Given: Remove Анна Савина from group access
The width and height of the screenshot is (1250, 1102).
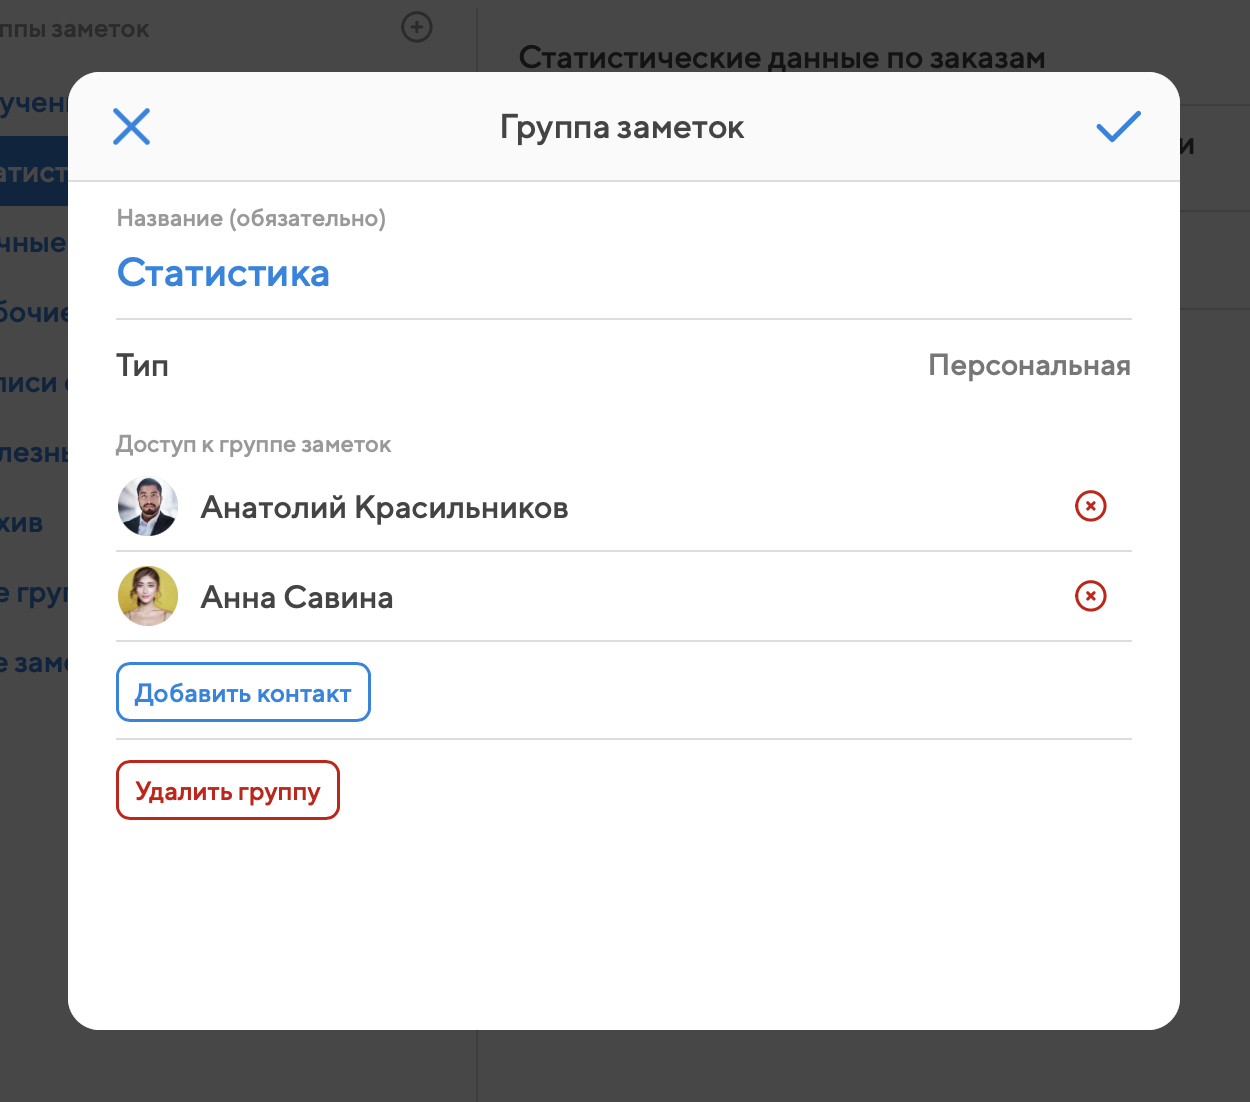Looking at the screenshot, I should click(x=1090, y=596).
